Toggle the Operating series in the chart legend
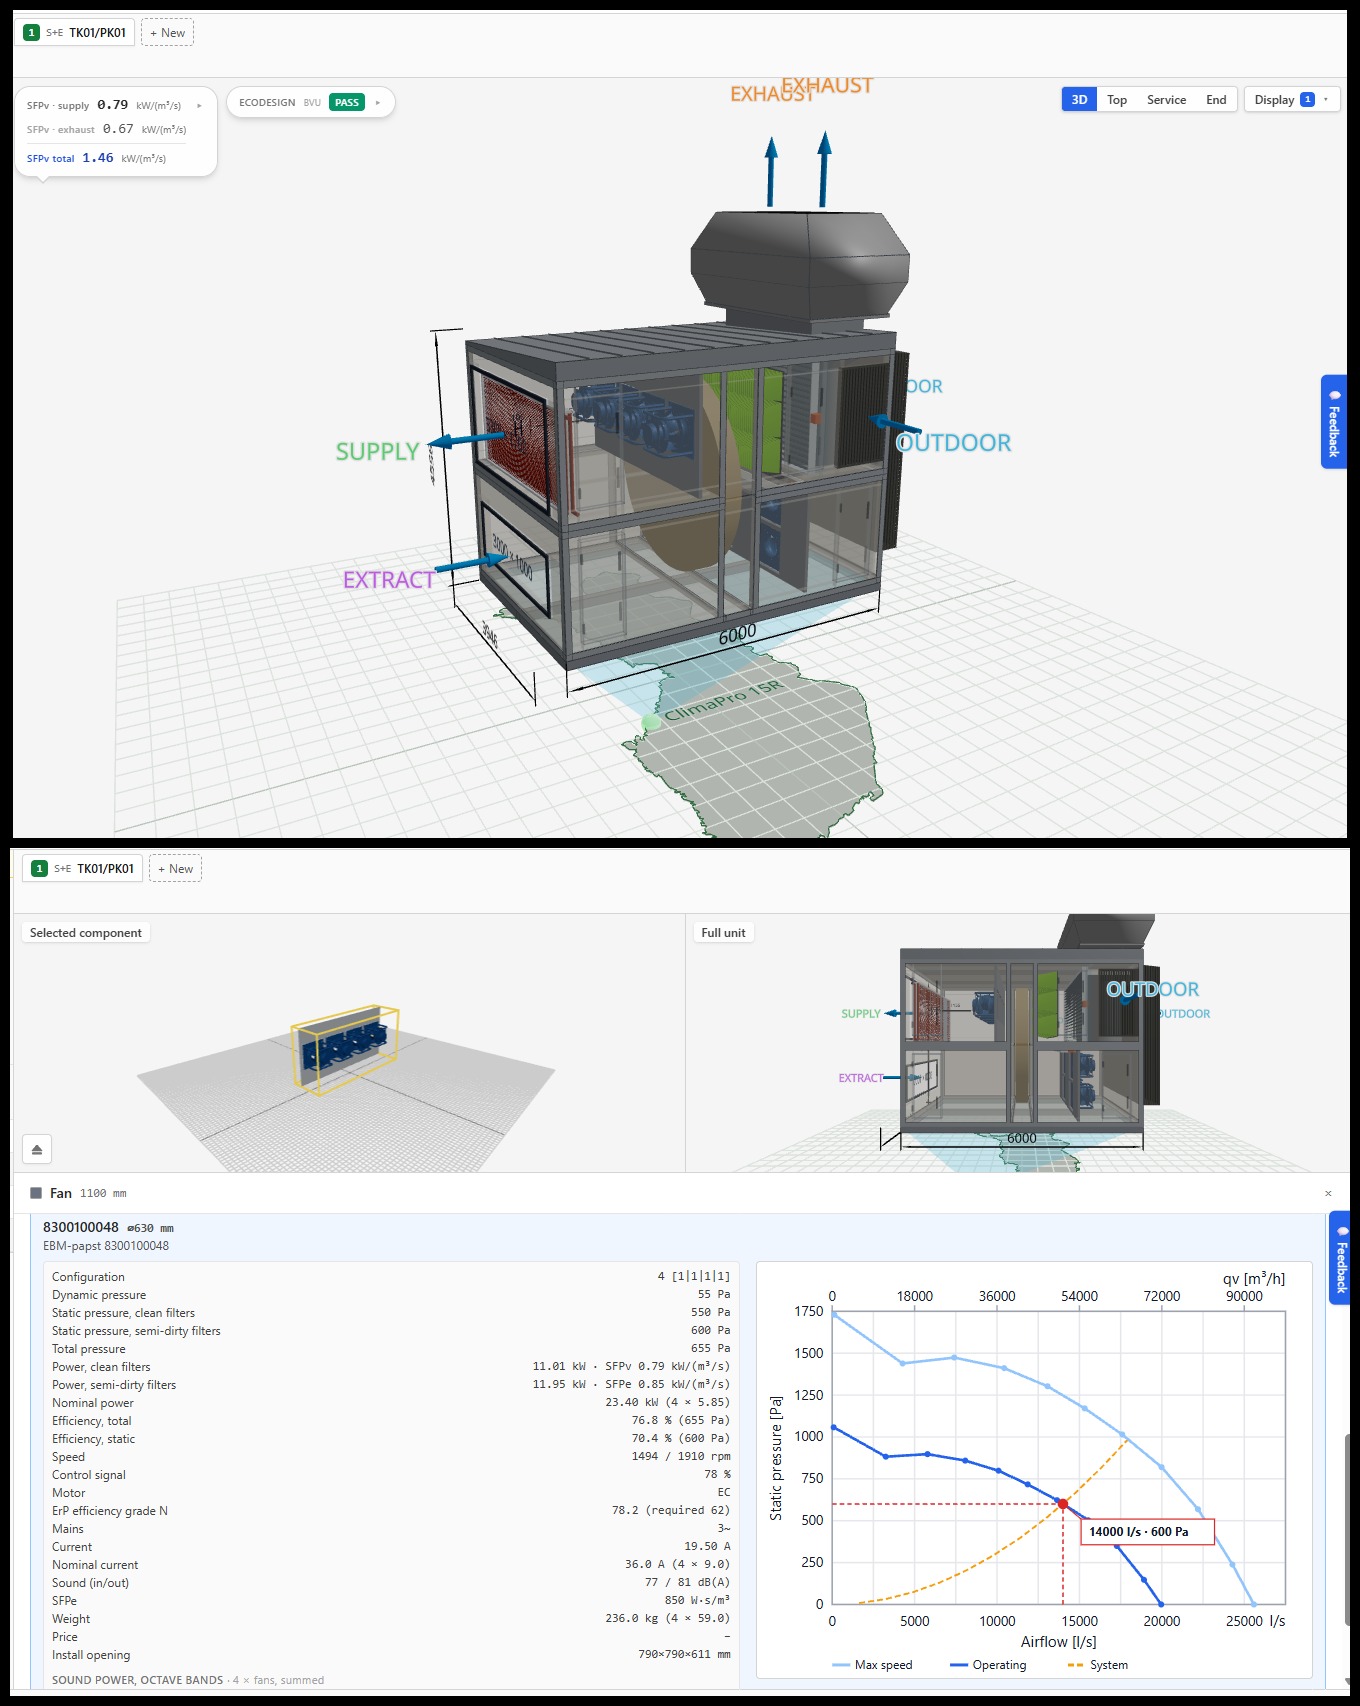Viewport: 1360px width, 1706px height. (x=988, y=1665)
